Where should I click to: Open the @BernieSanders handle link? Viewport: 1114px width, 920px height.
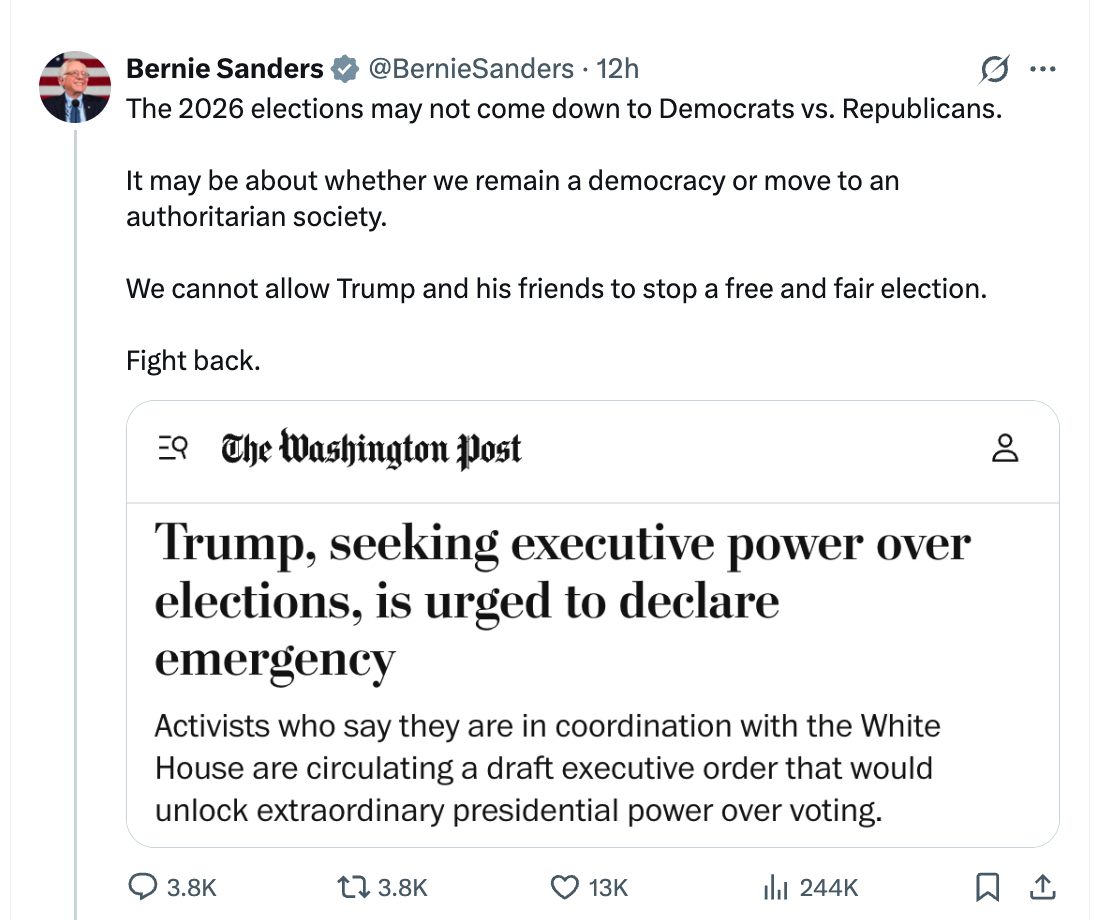471,68
